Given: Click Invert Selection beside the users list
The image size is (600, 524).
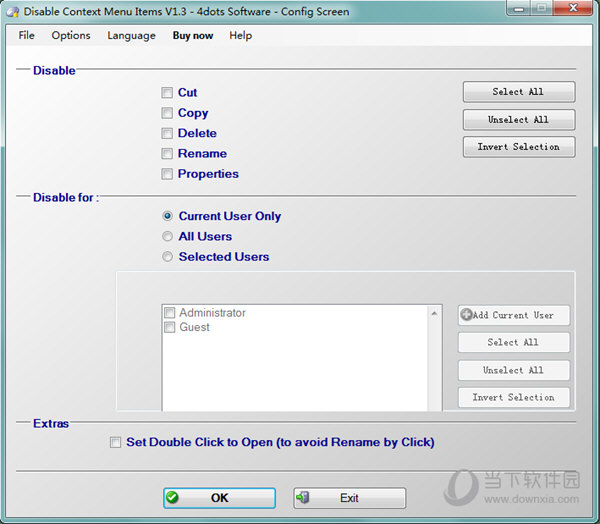Looking at the screenshot, I should click(514, 397).
